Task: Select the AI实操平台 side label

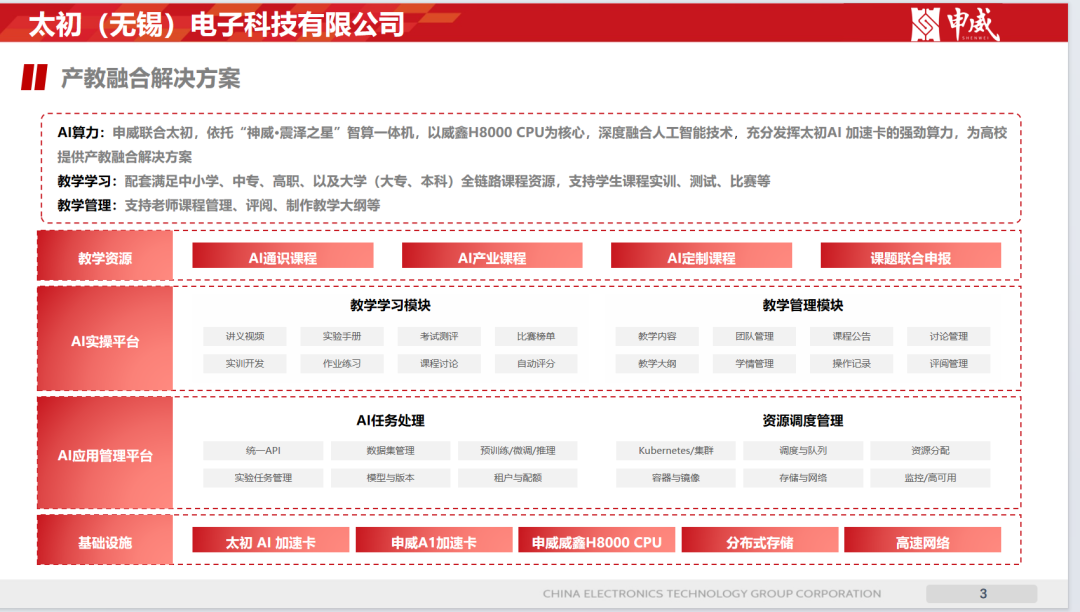Action: (105, 341)
